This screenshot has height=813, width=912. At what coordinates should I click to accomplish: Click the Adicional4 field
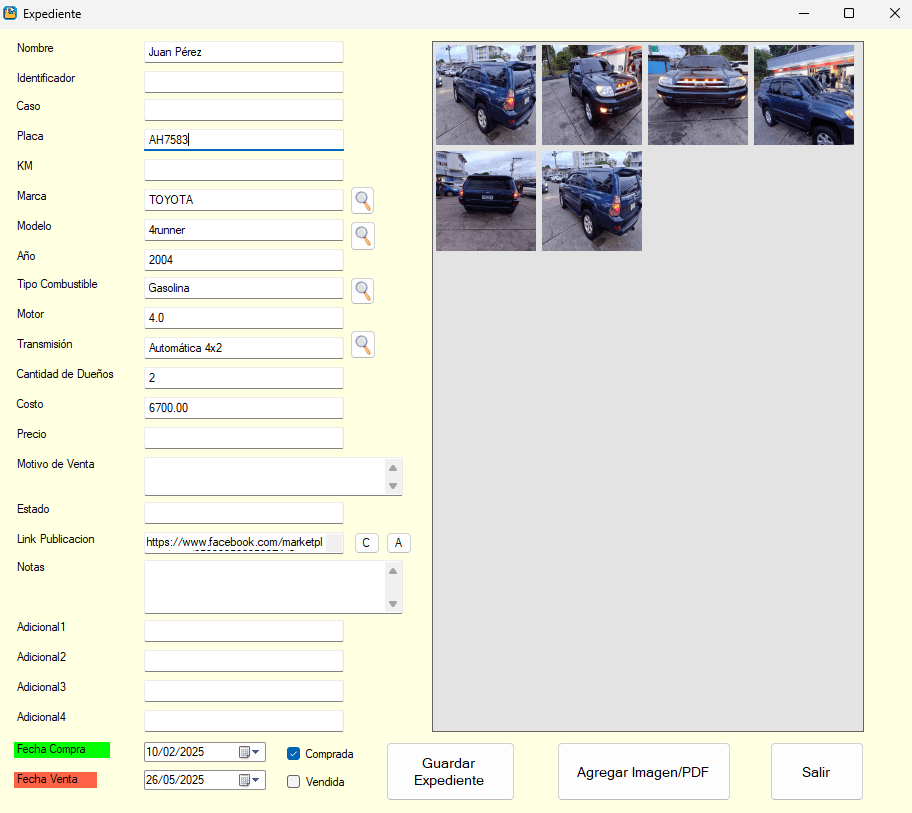click(244, 721)
